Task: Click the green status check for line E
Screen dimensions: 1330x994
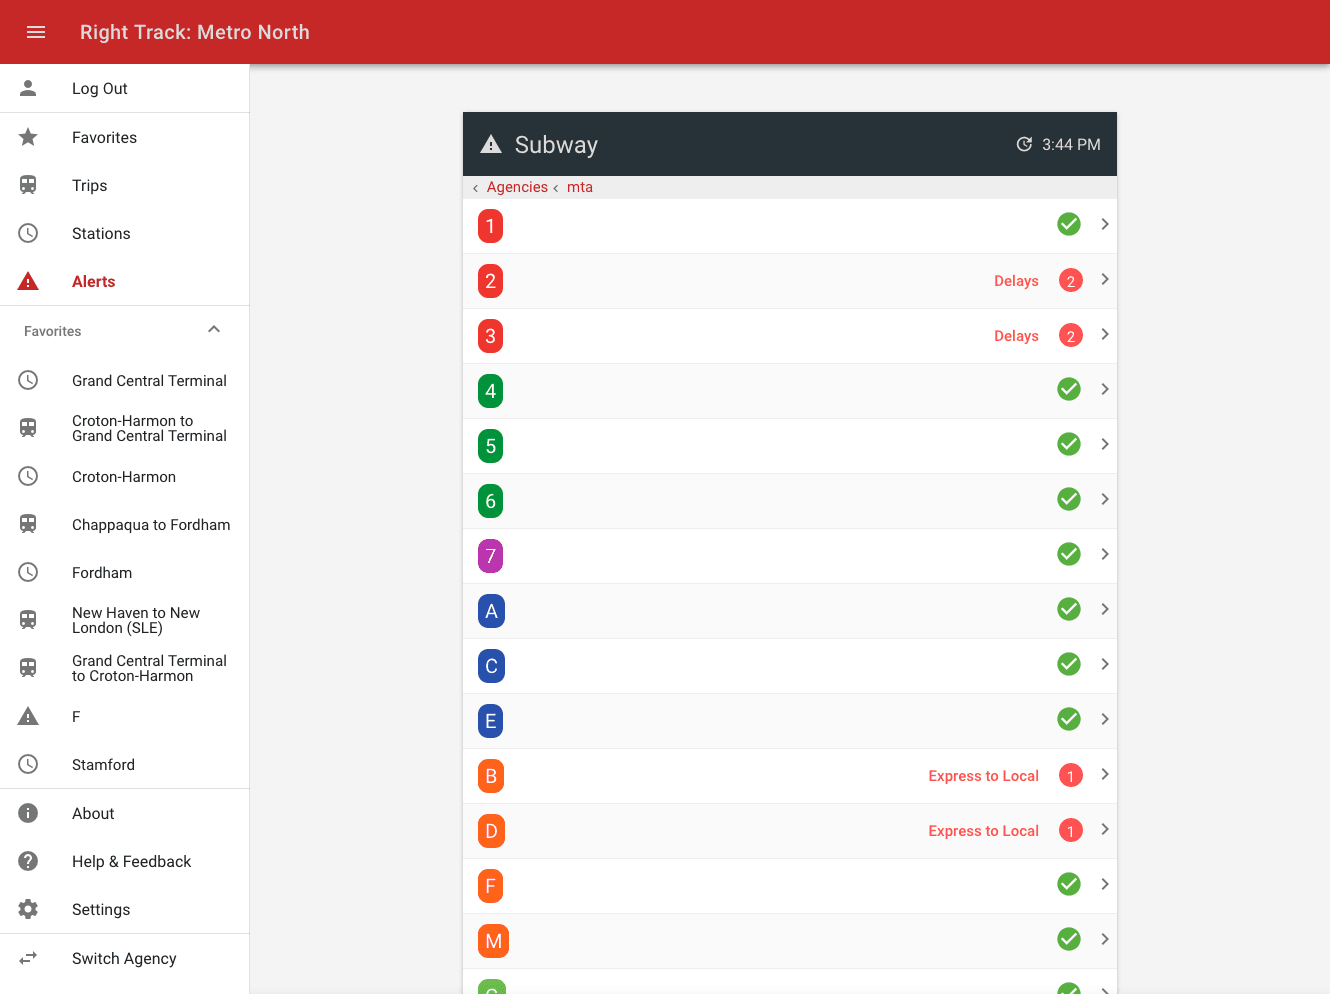Action: 1069,719
